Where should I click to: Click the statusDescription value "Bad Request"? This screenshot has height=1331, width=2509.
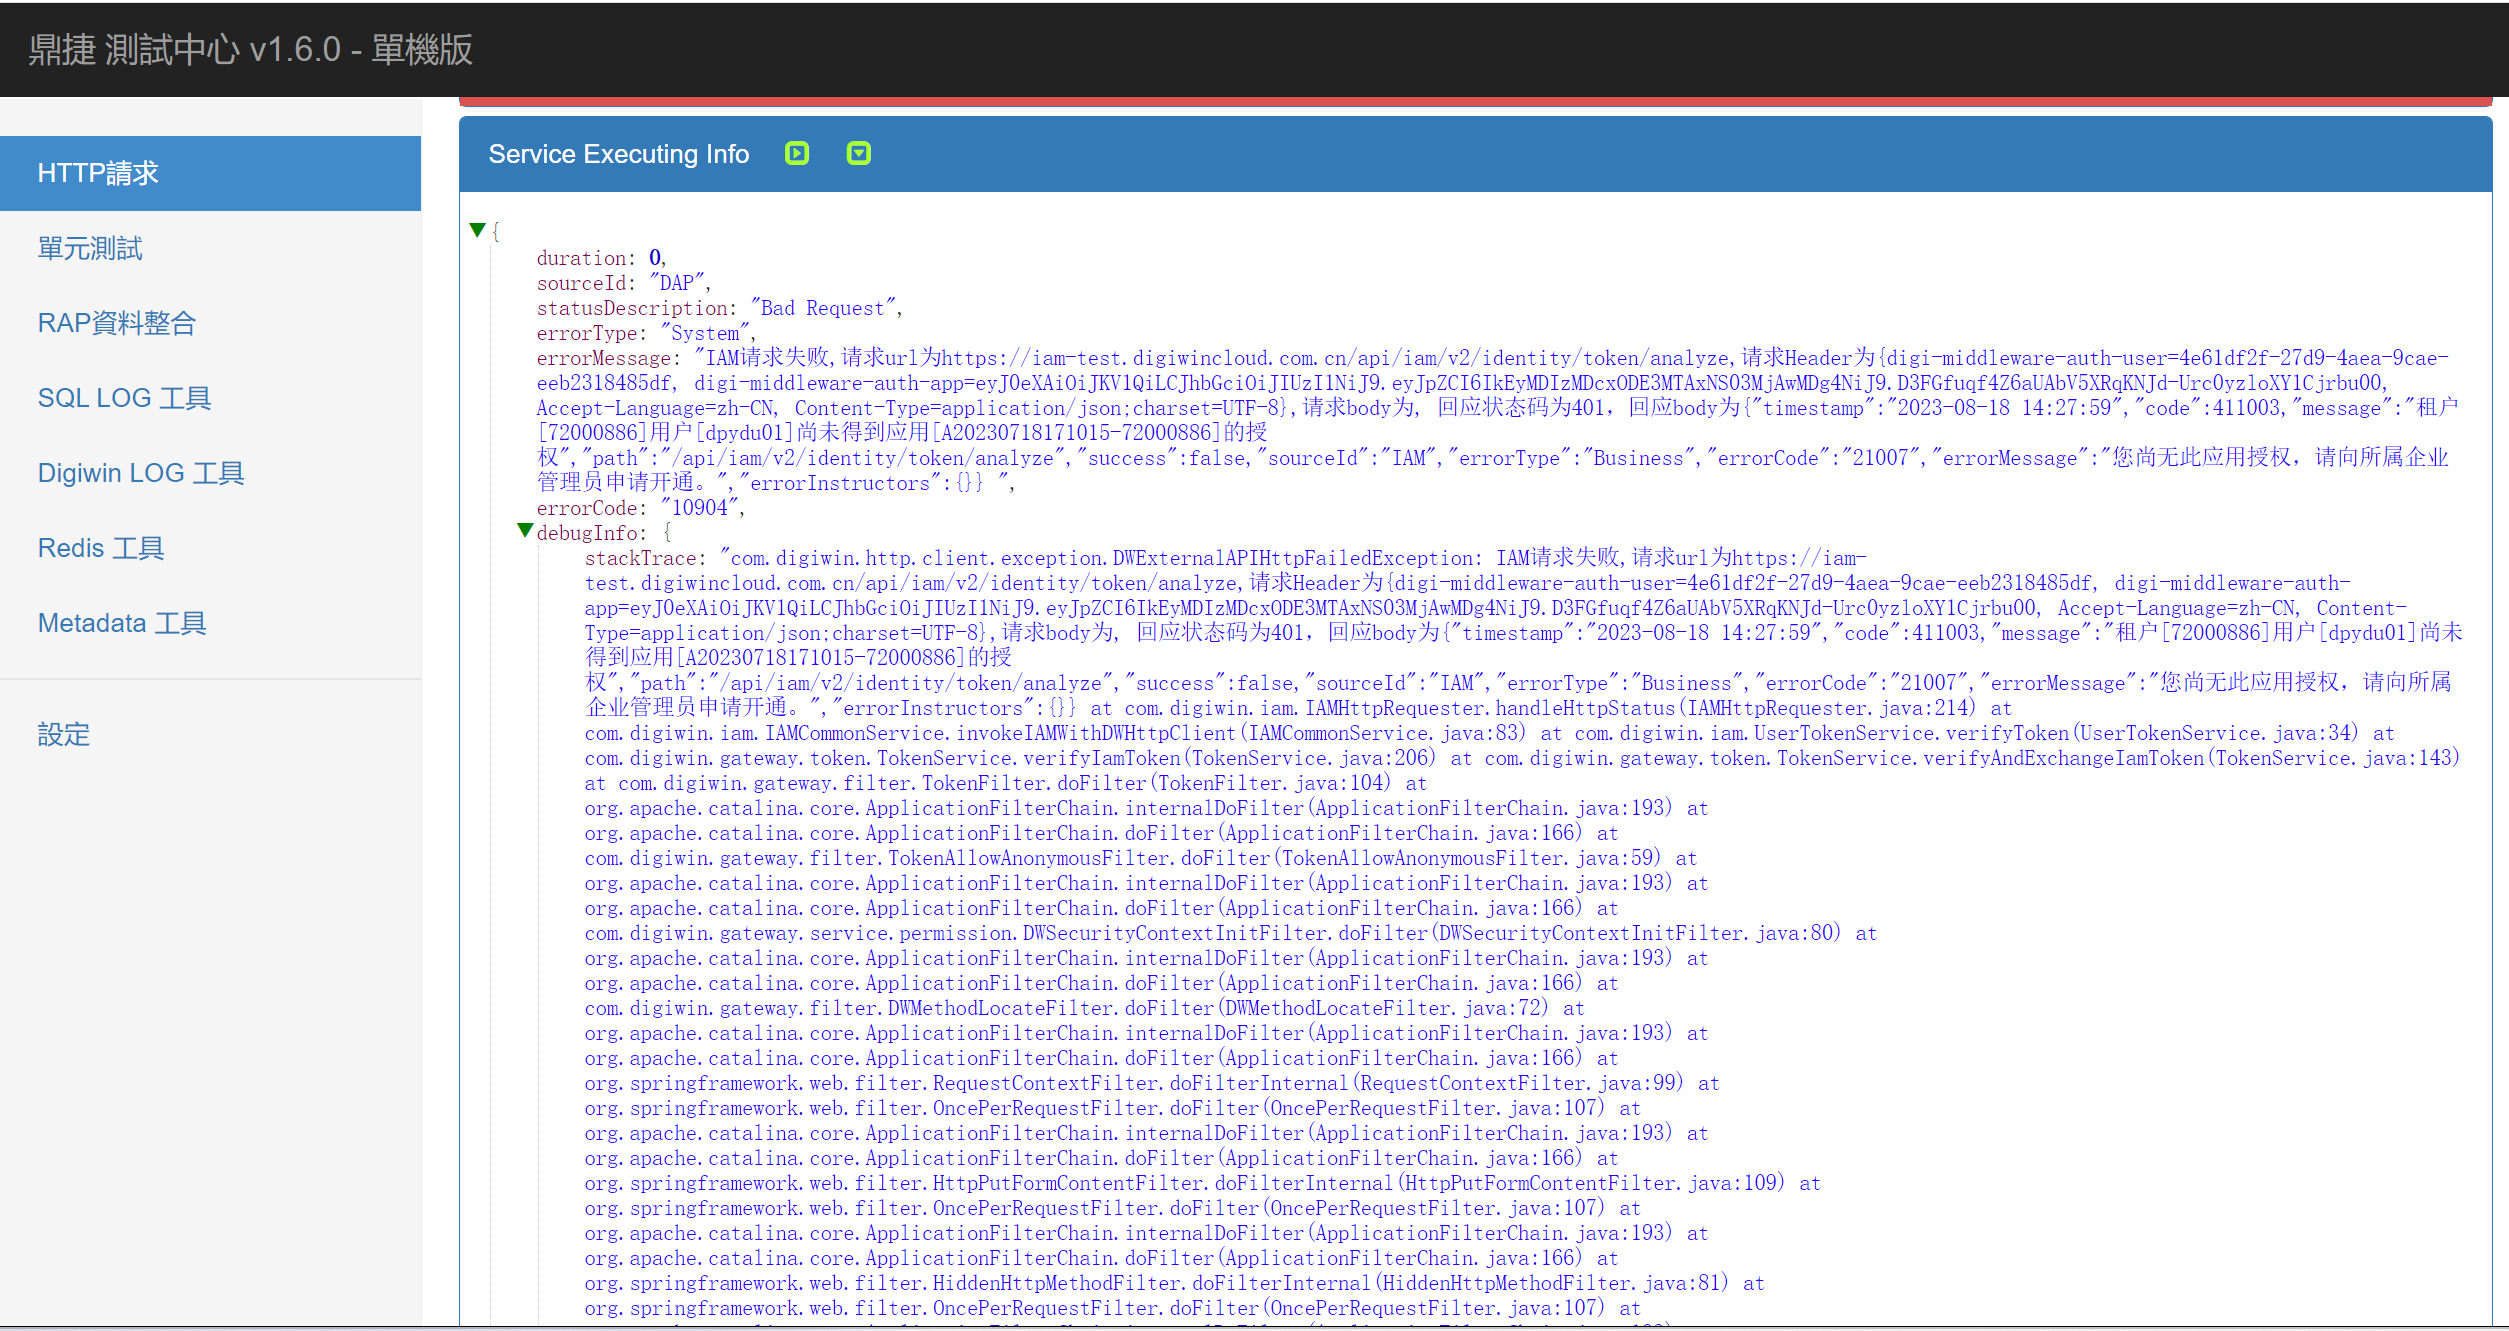tap(822, 308)
